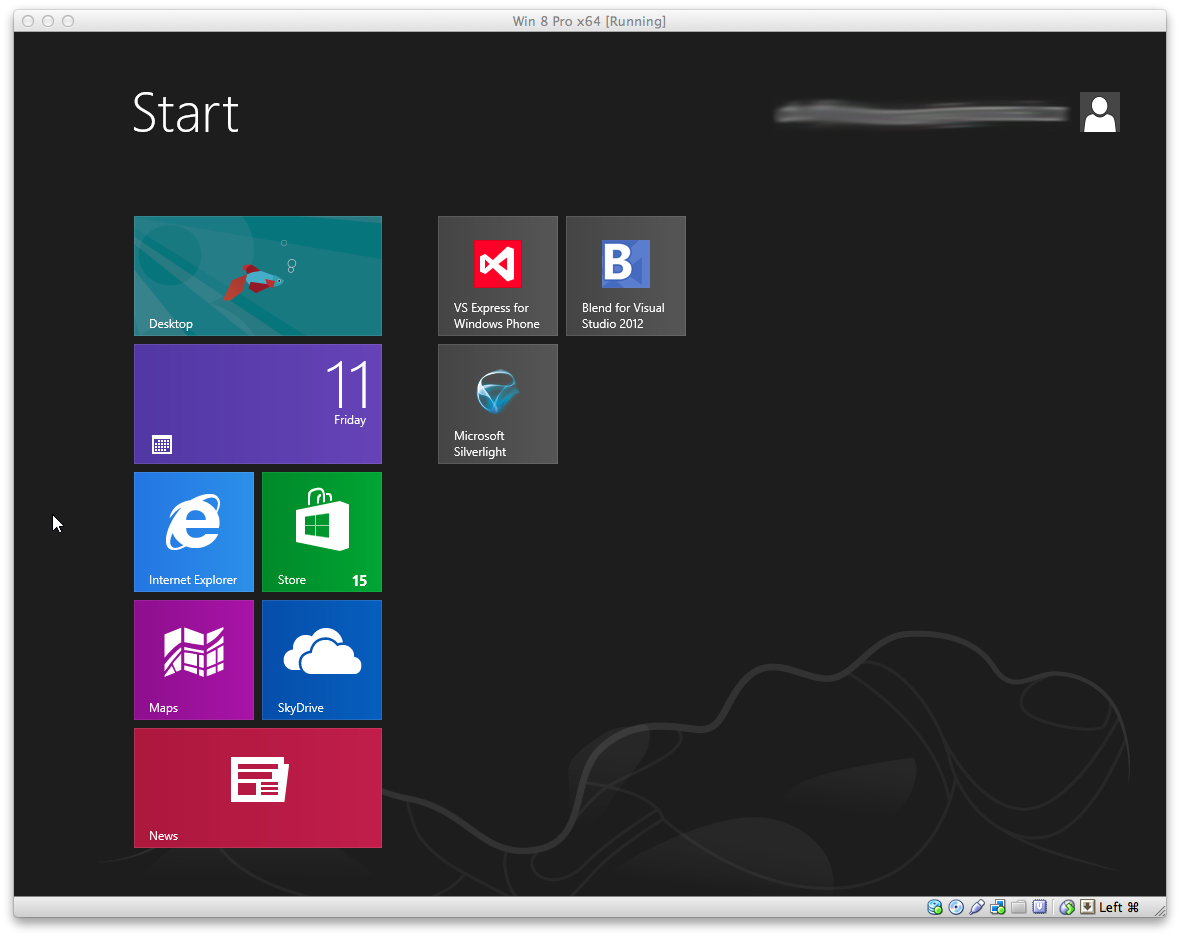Image resolution: width=1180 pixels, height=937 pixels.
Task: Click the USB devices status icon
Action: coord(977,907)
